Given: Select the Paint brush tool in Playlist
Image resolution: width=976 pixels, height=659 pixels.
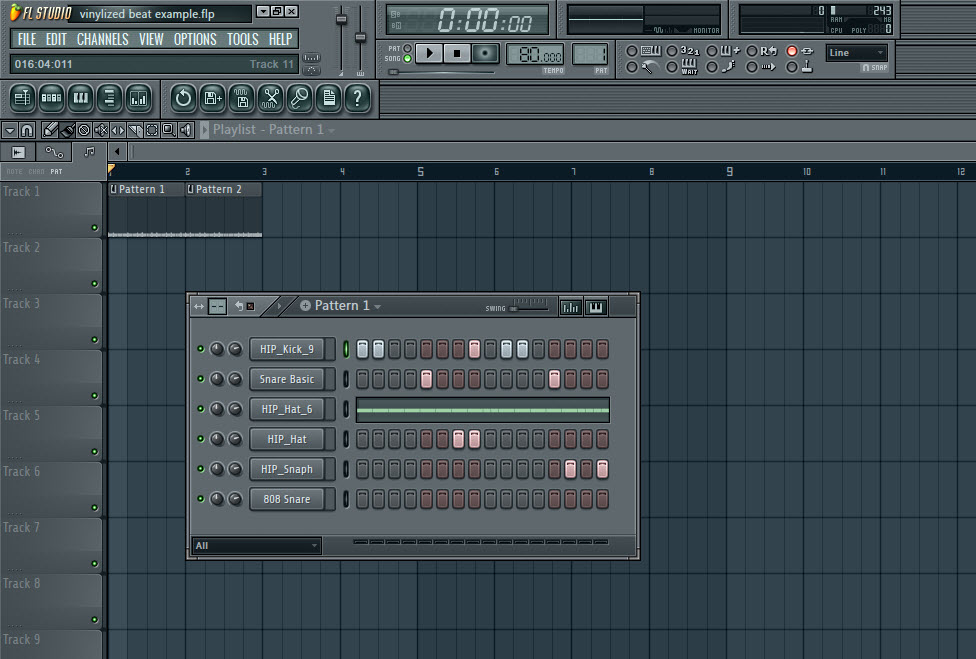Looking at the screenshot, I should [x=67, y=130].
